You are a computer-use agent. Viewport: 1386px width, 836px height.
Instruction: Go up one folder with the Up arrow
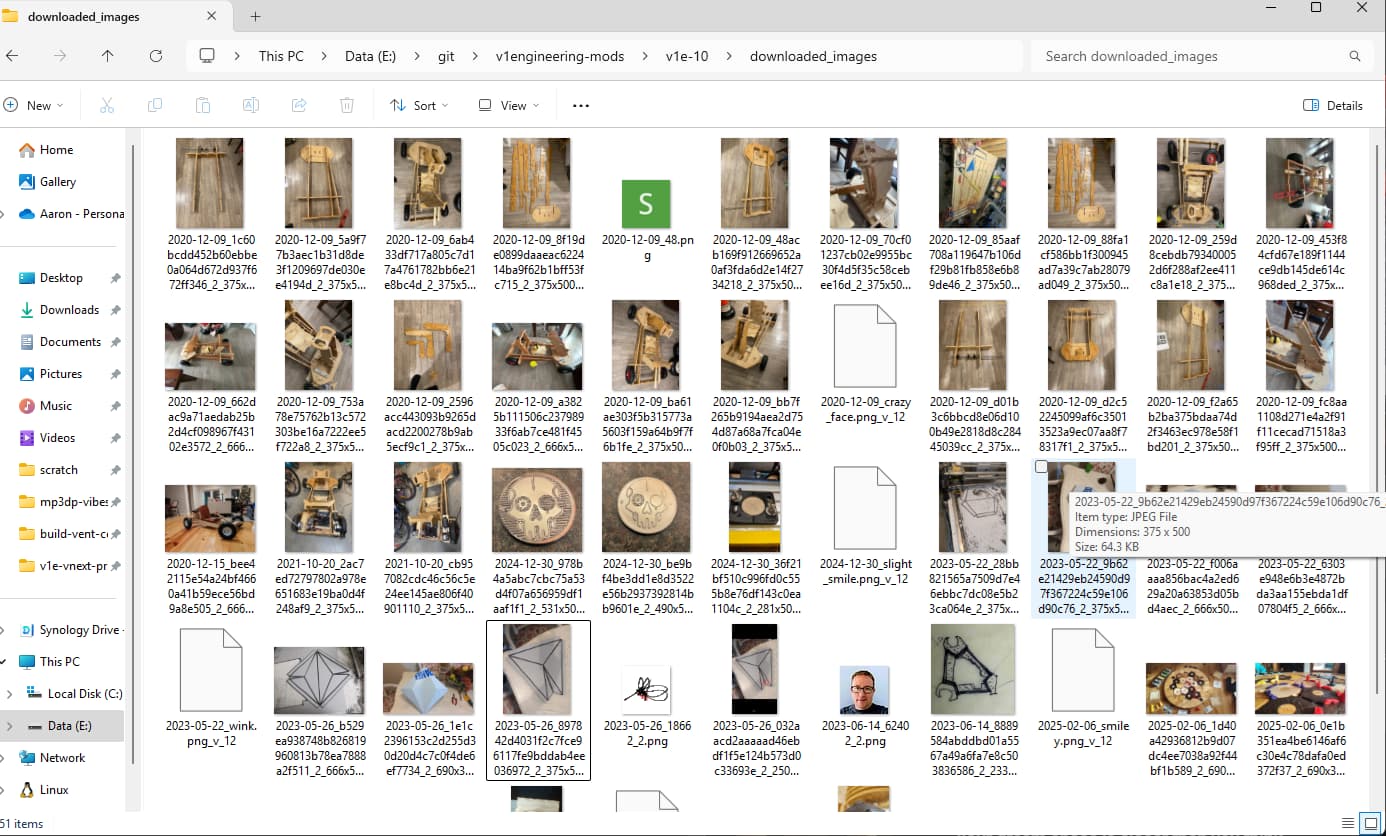(x=108, y=56)
